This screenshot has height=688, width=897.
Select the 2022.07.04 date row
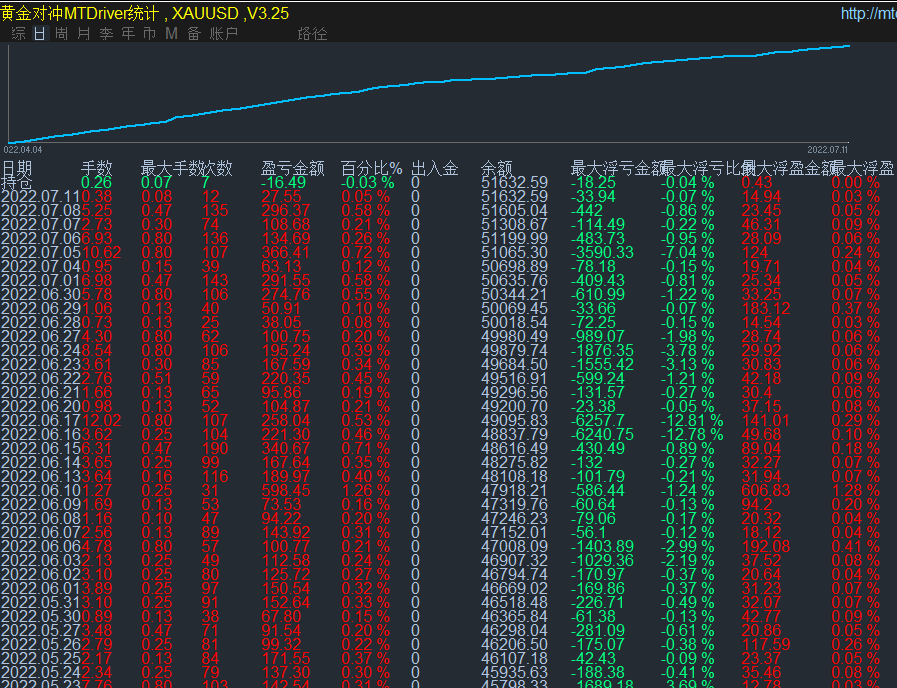click(41, 267)
